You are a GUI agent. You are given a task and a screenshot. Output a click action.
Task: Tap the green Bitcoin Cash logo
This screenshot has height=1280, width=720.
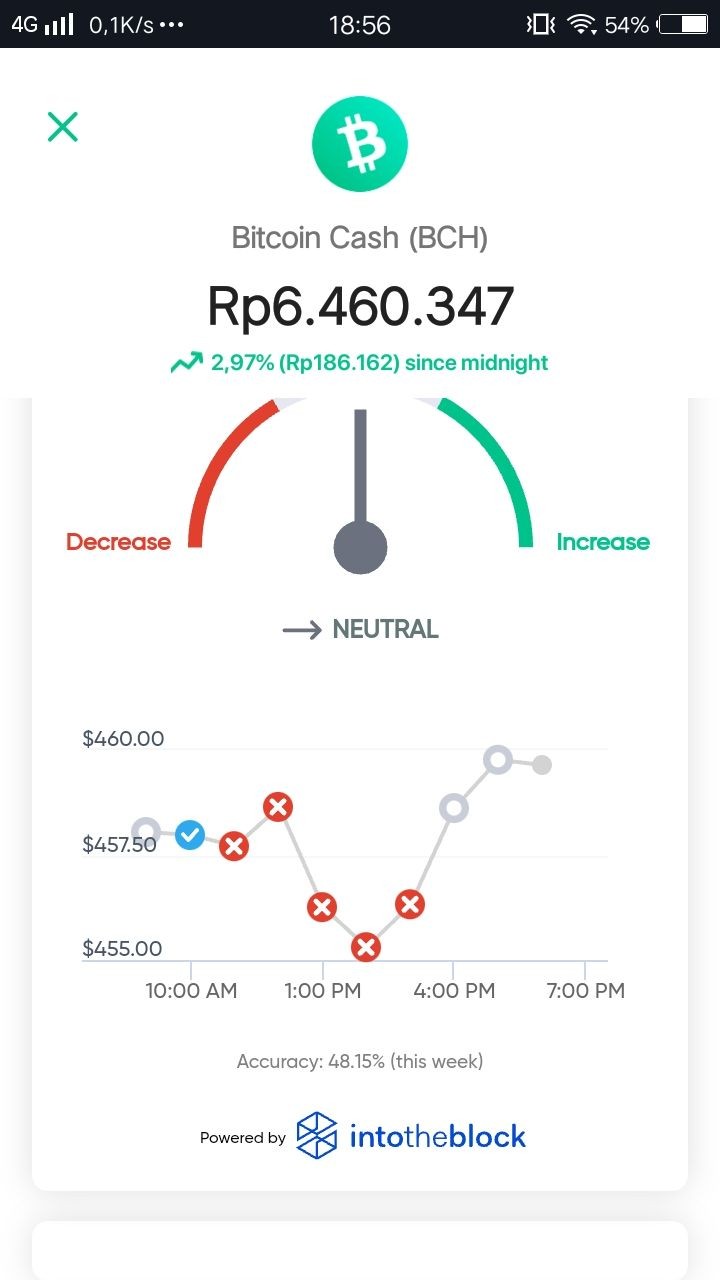click(360, 145)
